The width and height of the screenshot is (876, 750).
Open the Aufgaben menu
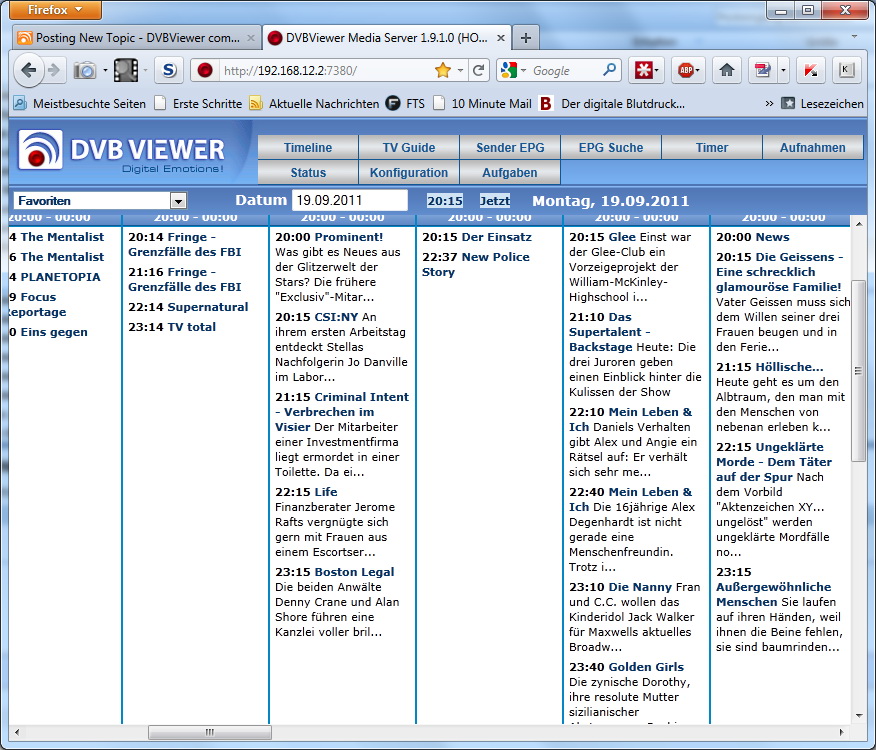[x=510, y=173]
